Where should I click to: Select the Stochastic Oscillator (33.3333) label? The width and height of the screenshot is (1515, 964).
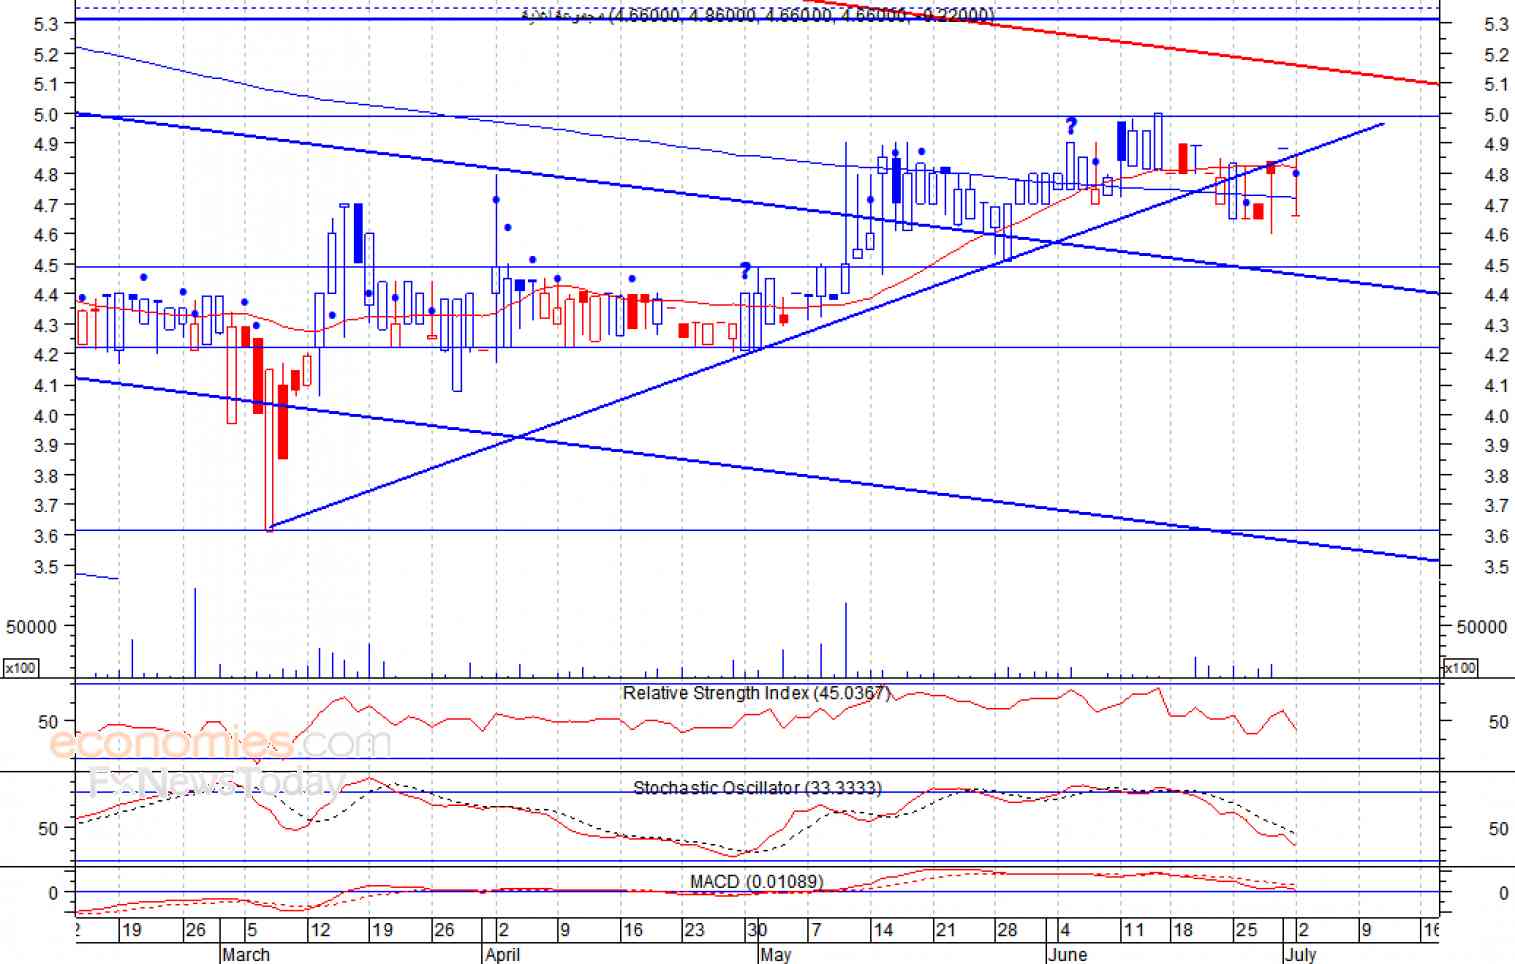click(757, 788)
